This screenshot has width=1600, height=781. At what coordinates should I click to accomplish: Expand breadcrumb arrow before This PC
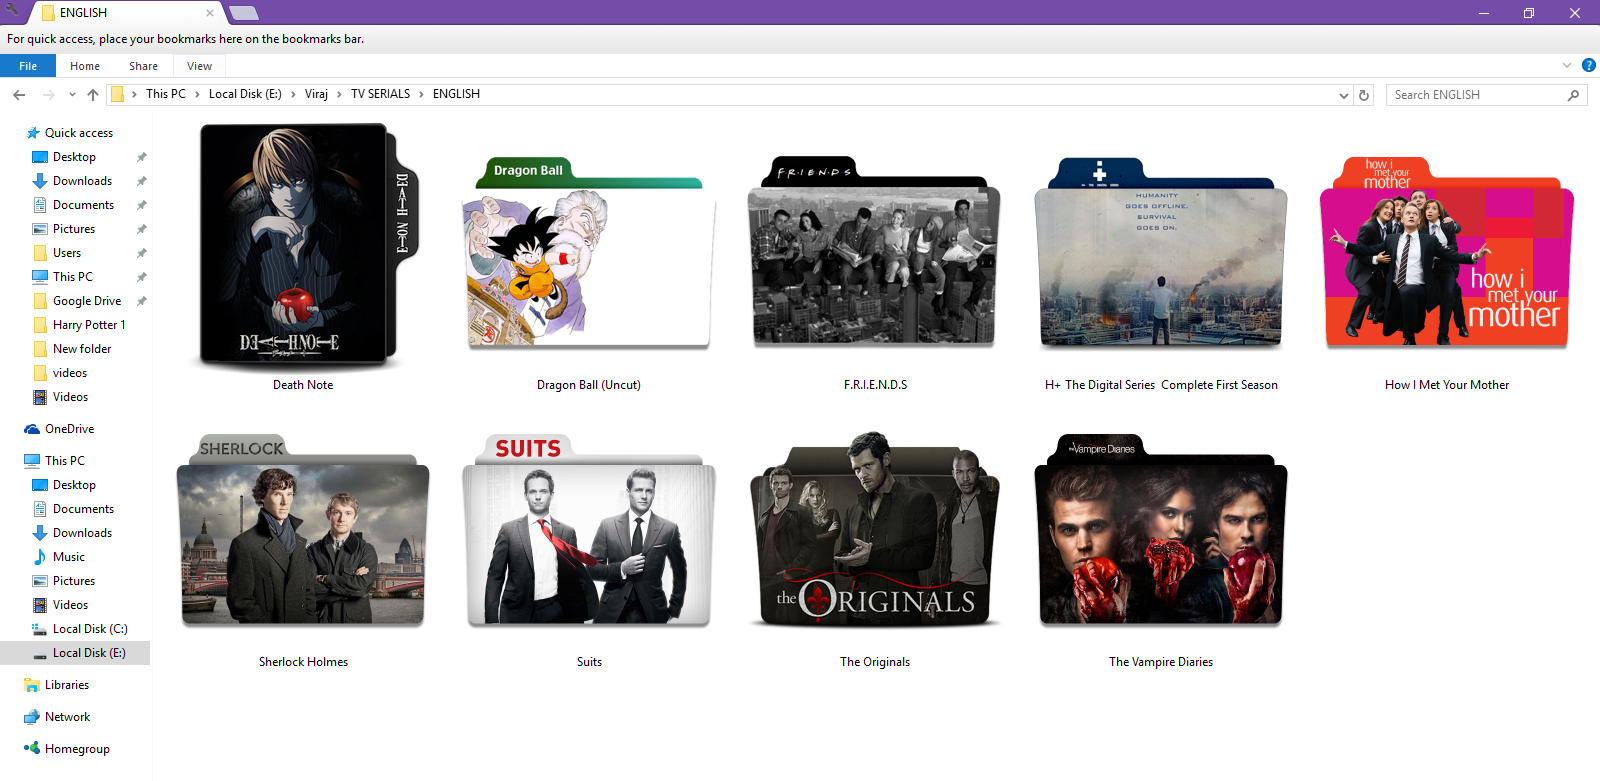(134, 94)
